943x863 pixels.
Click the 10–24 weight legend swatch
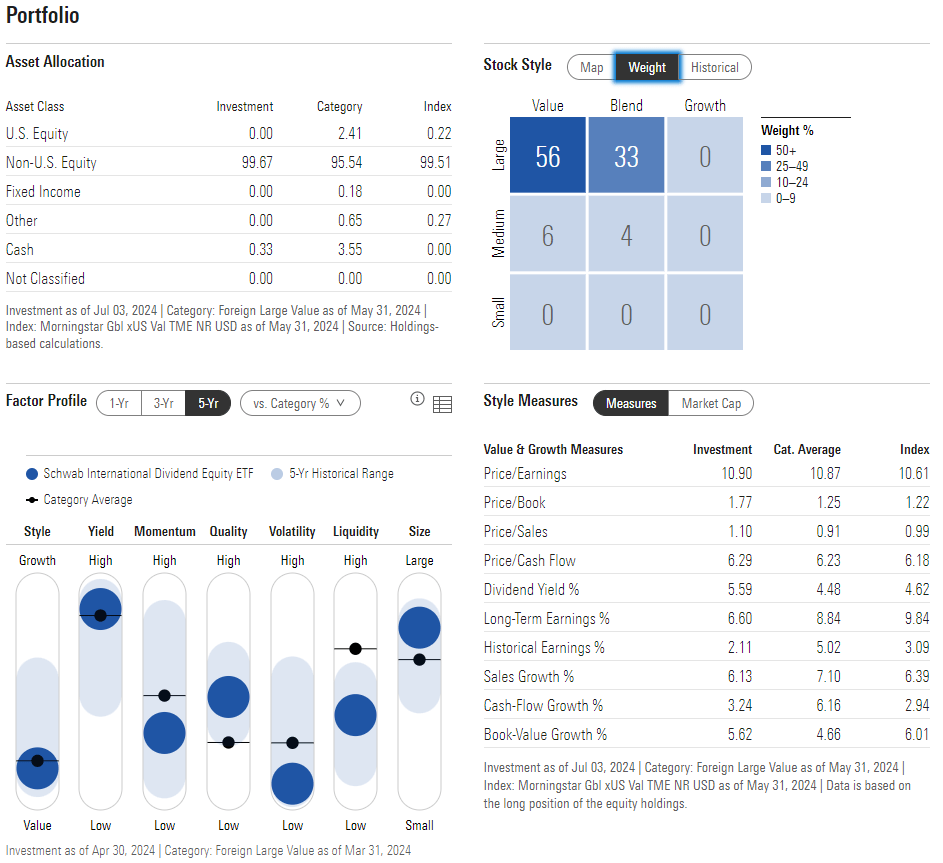point(766,182)
